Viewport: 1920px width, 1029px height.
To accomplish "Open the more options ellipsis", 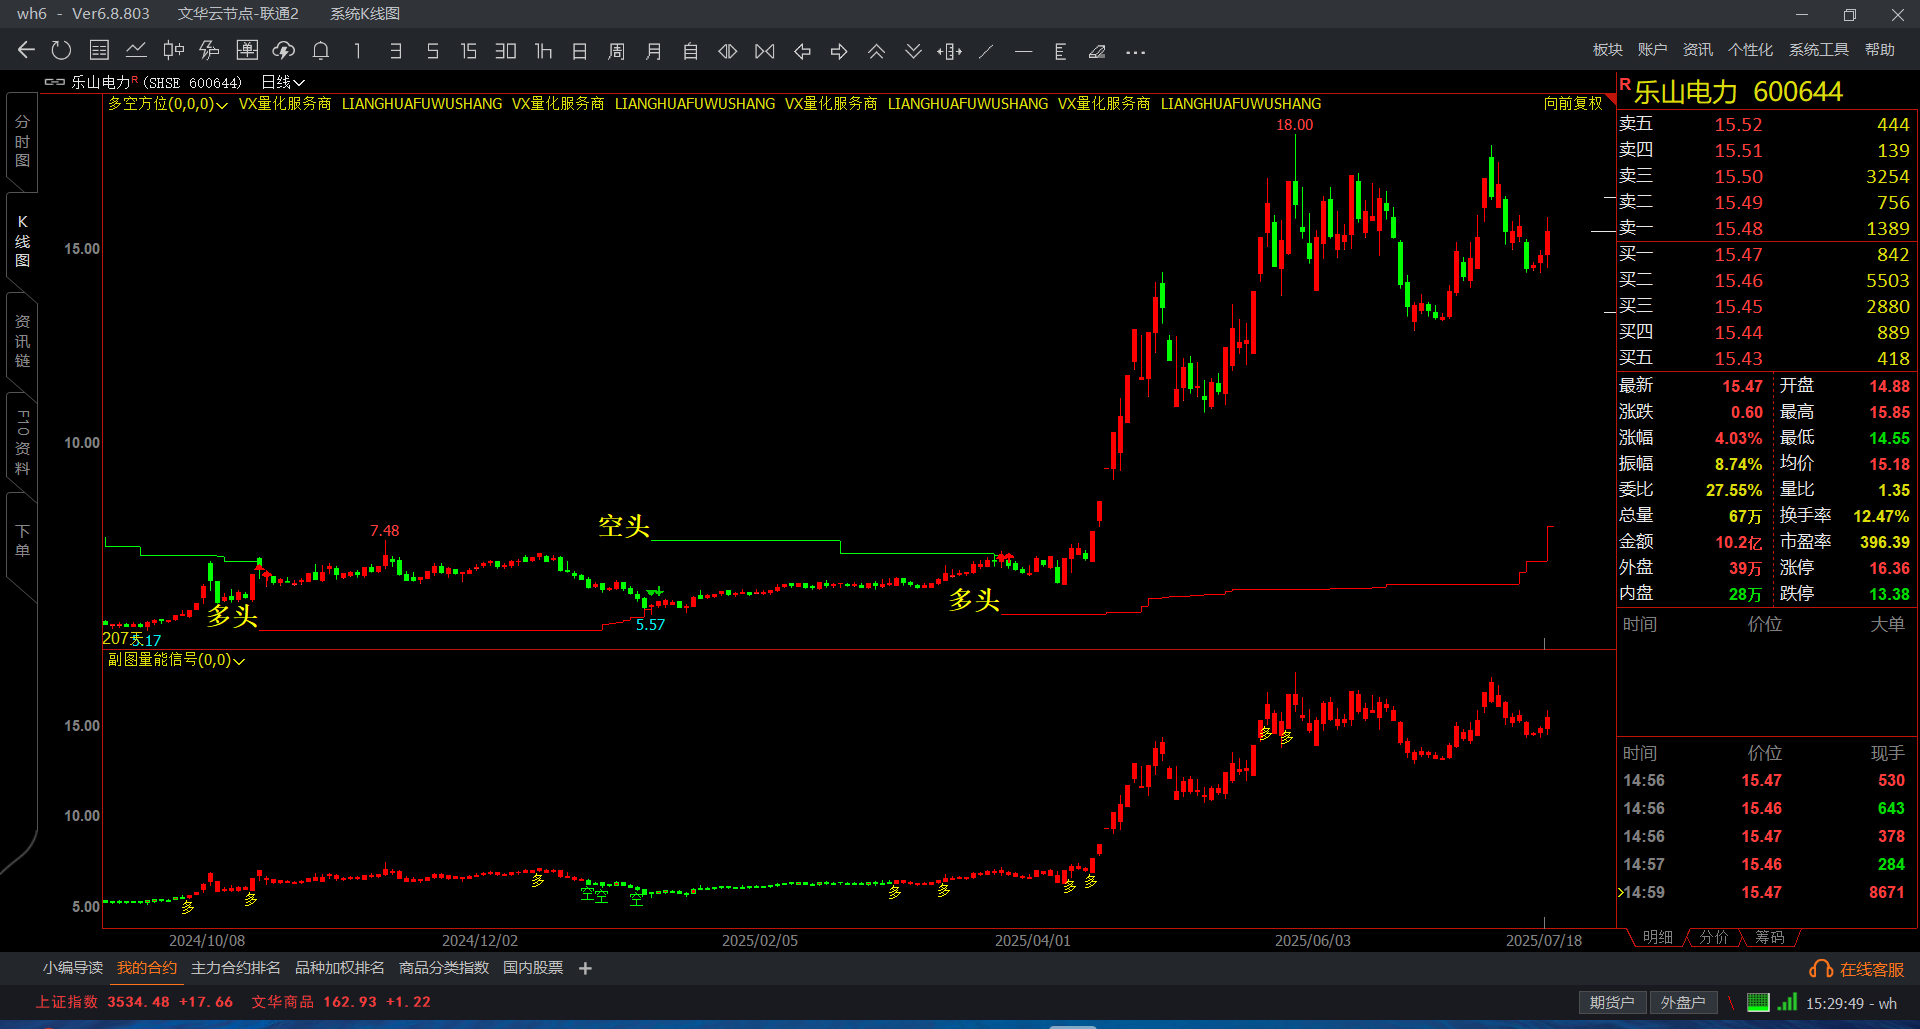I will (x=1135, y=52).
